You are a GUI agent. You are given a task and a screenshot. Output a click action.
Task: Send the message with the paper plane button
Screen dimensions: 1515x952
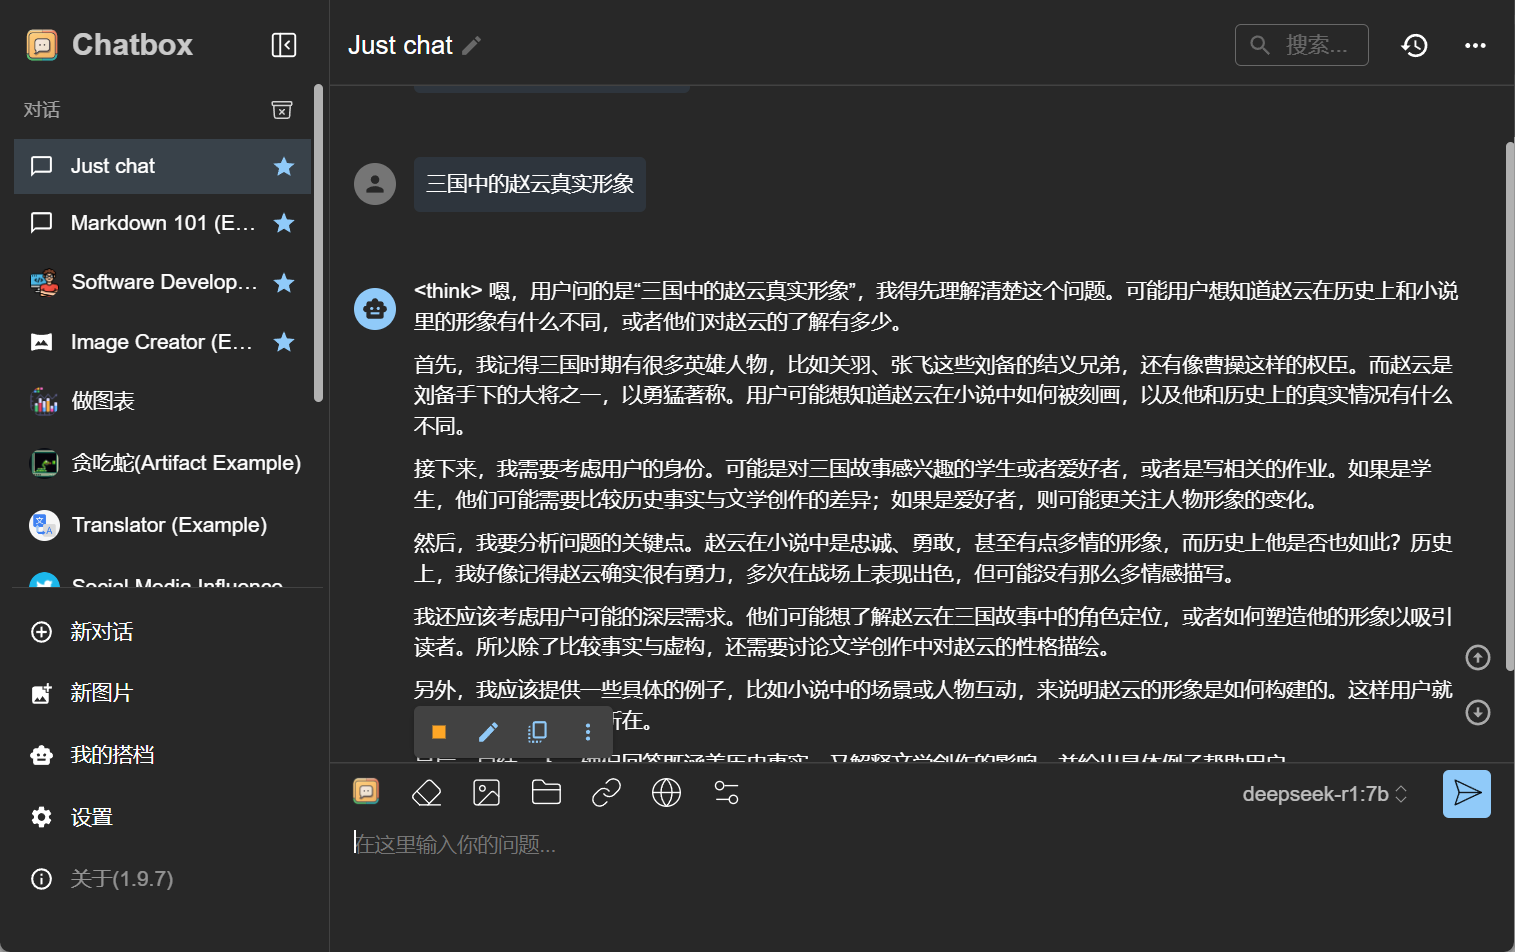click(x=1466, y=793)
